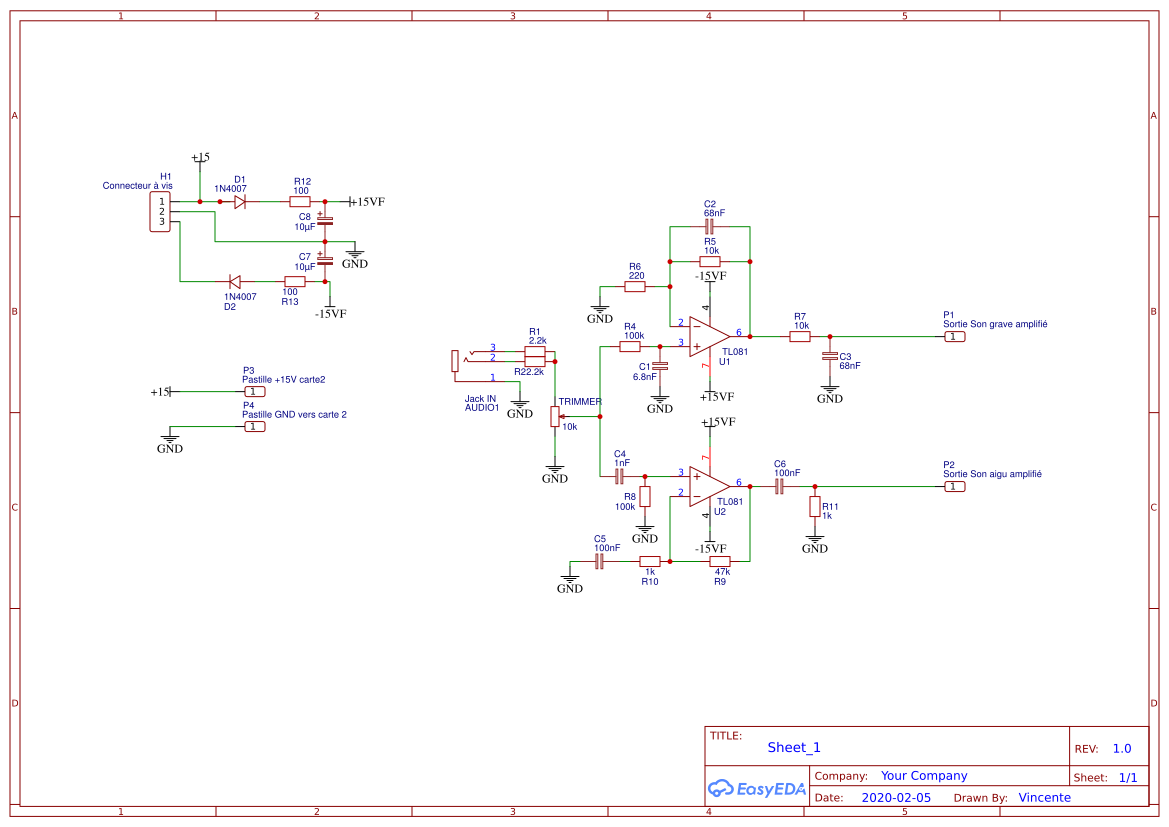The width and height of the screenshot is (1169, 827).
Task: Click the P3 +15V pad connector
Action: click(x=256, y=392)
